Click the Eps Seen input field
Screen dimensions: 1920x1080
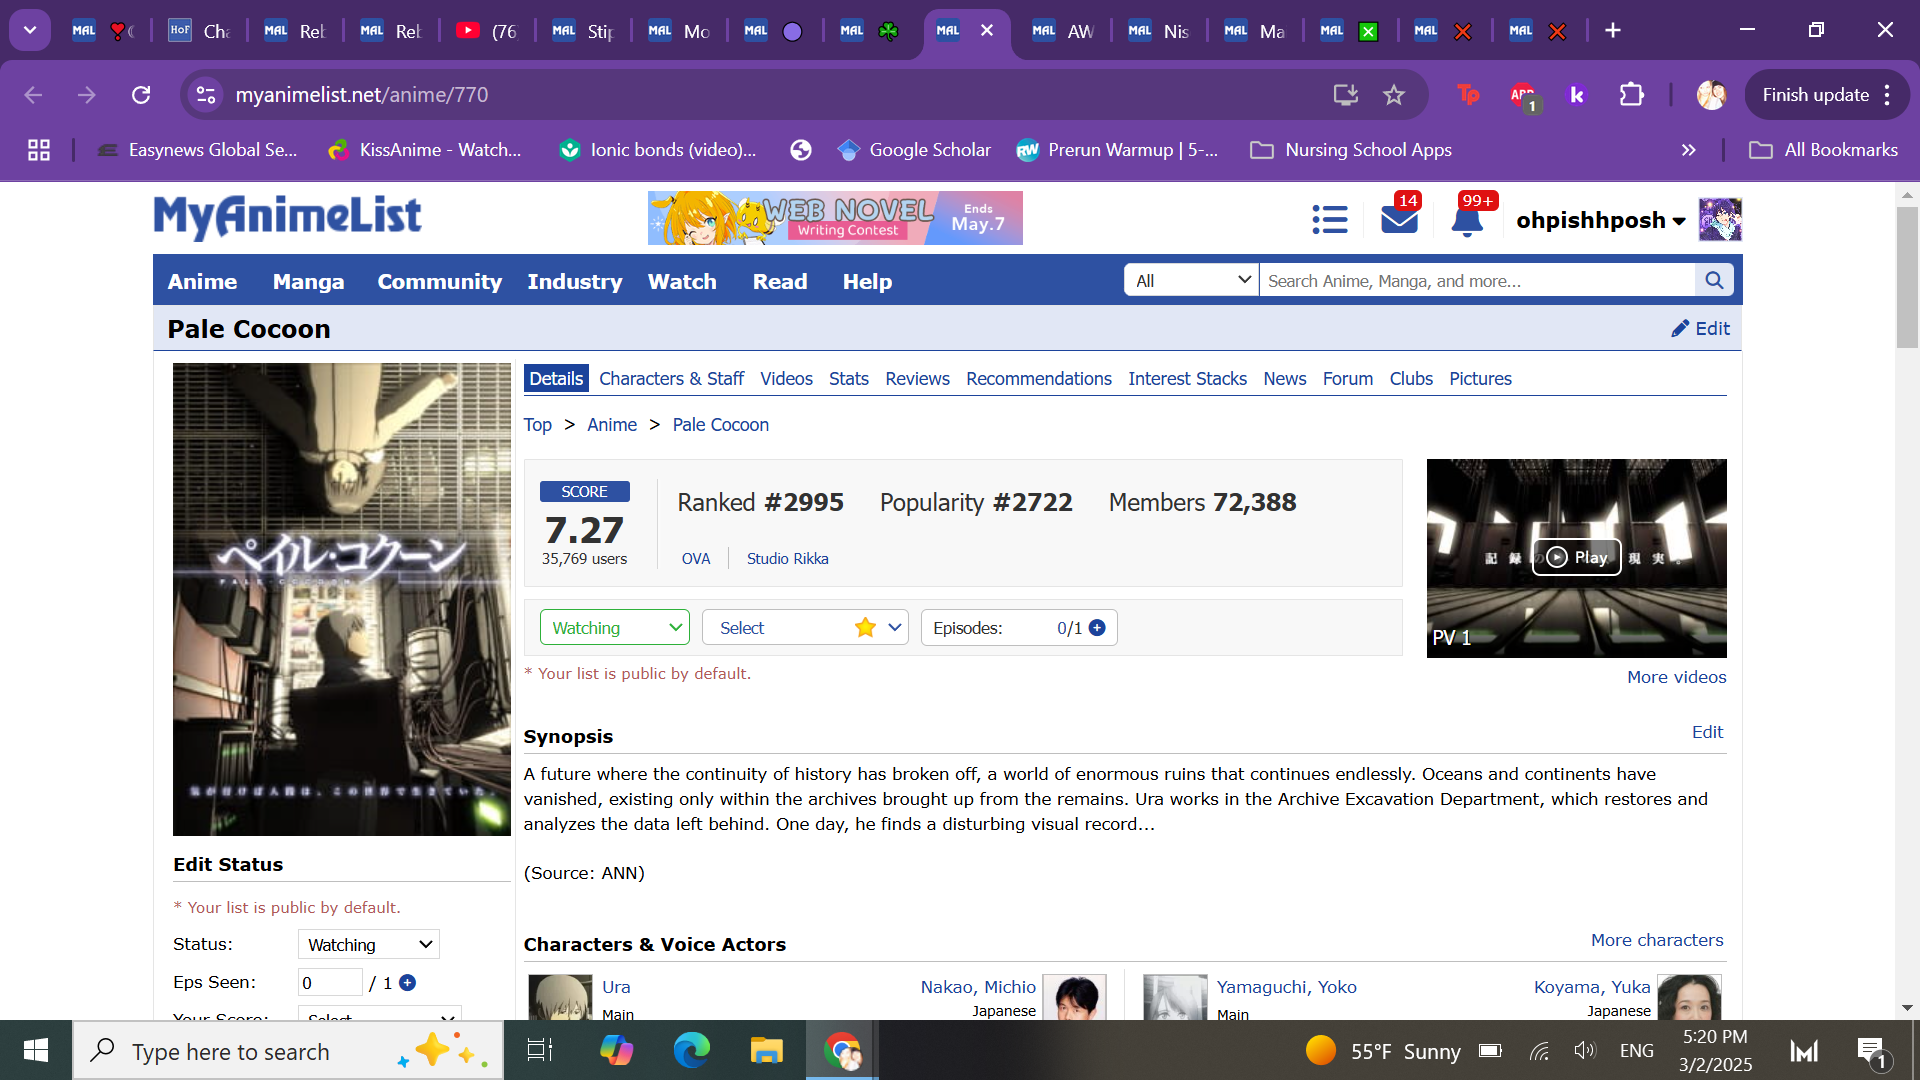pyautogui.click(x=329, y=983)
